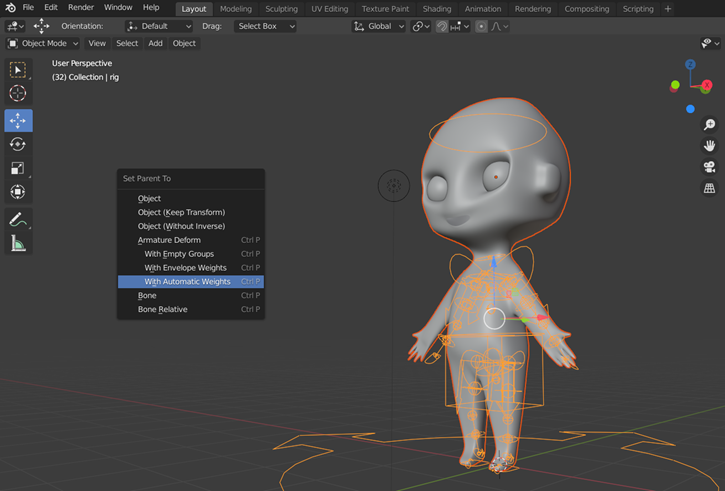Open the Render menu
The height and width of the screenshot is (491, 725).
point(81,7)
